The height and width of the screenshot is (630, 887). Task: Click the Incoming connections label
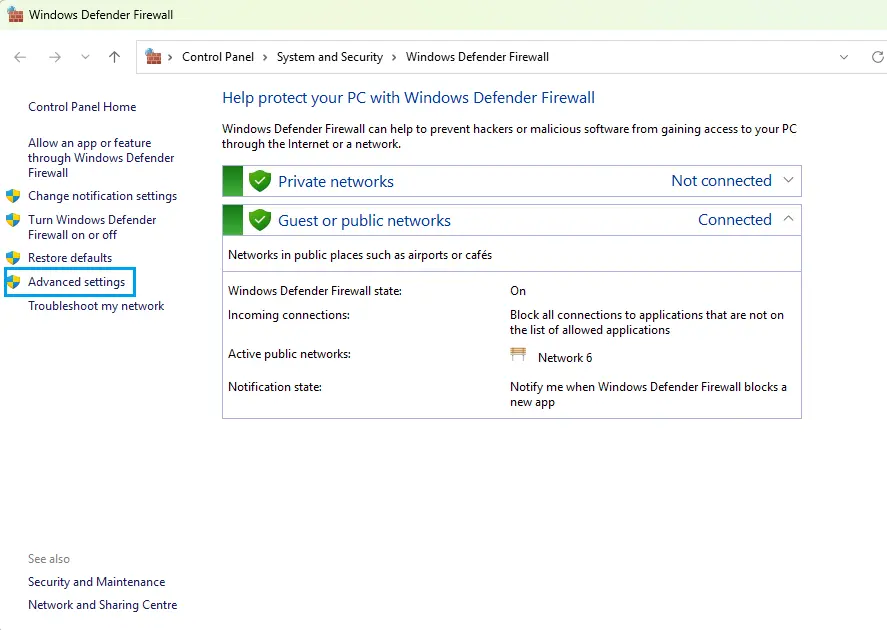[x=289, y=315]
